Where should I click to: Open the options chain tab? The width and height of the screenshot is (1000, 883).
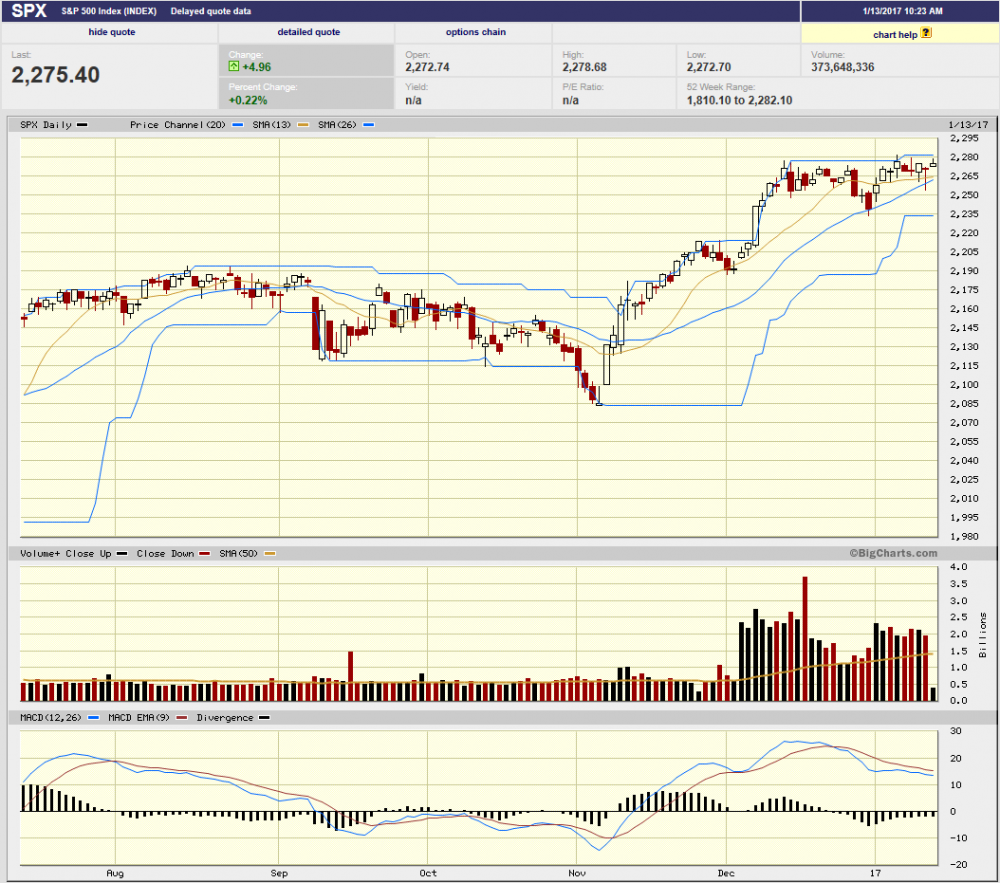tap(475, 32)
